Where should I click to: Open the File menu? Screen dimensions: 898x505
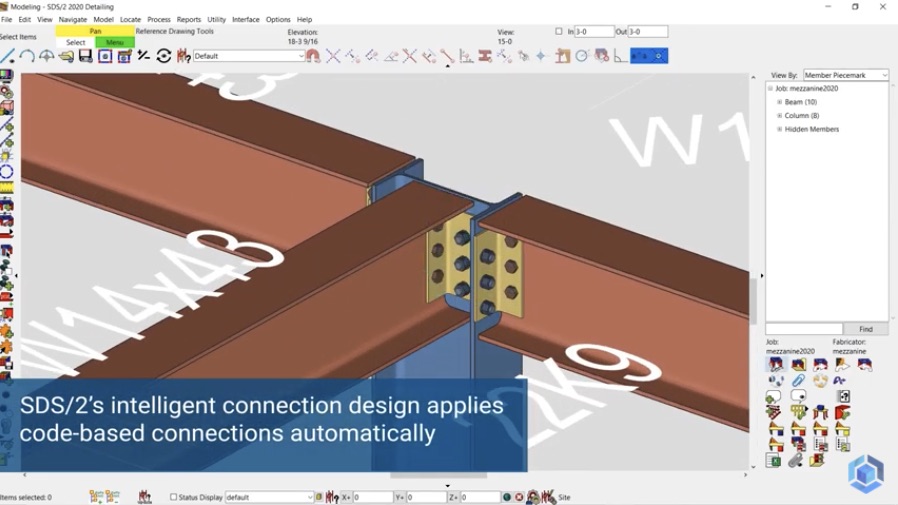pos(6,19)
